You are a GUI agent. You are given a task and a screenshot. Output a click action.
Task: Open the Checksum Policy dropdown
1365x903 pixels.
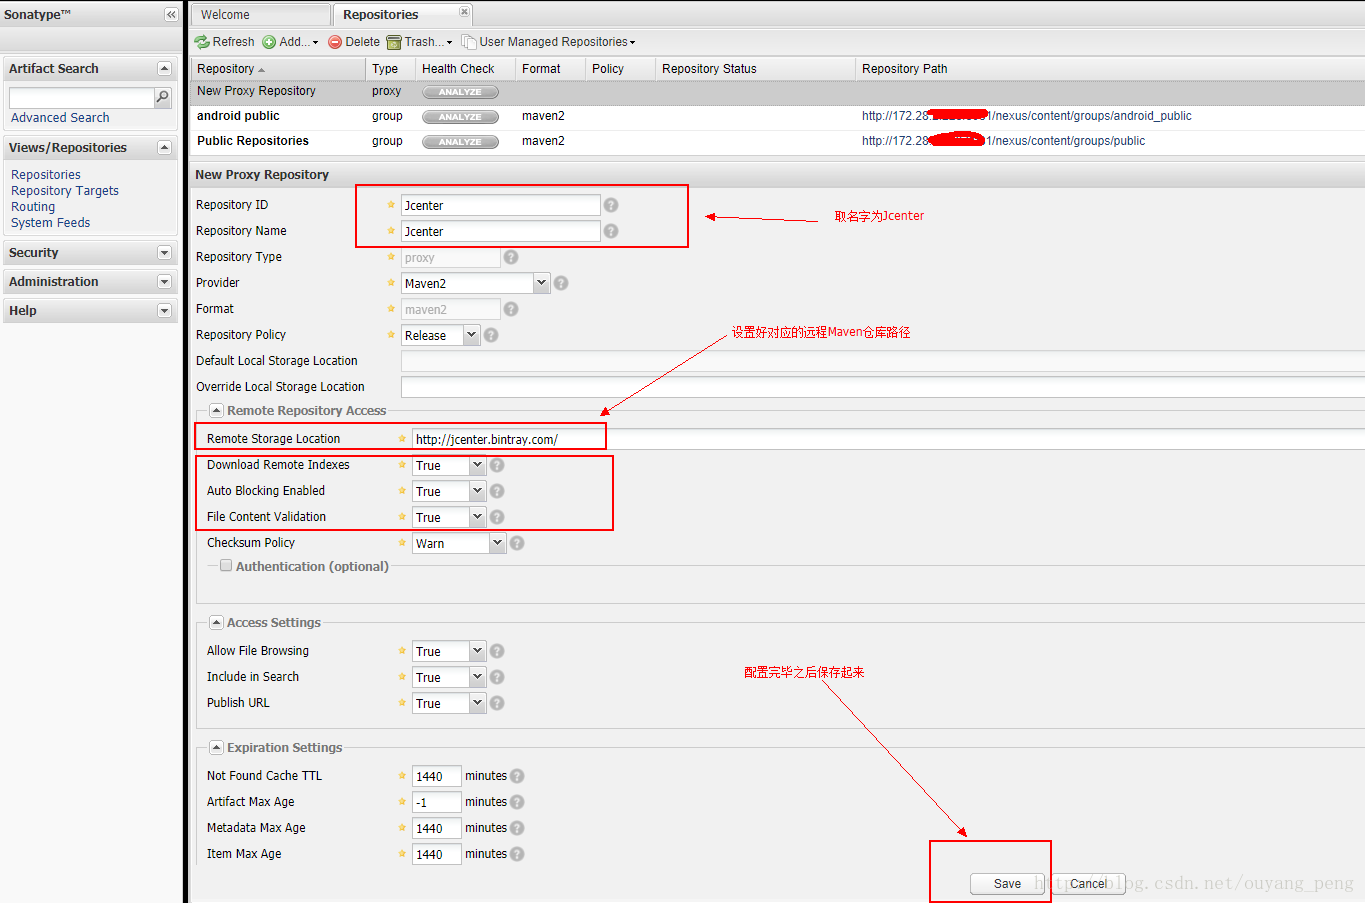click(497, 543)
